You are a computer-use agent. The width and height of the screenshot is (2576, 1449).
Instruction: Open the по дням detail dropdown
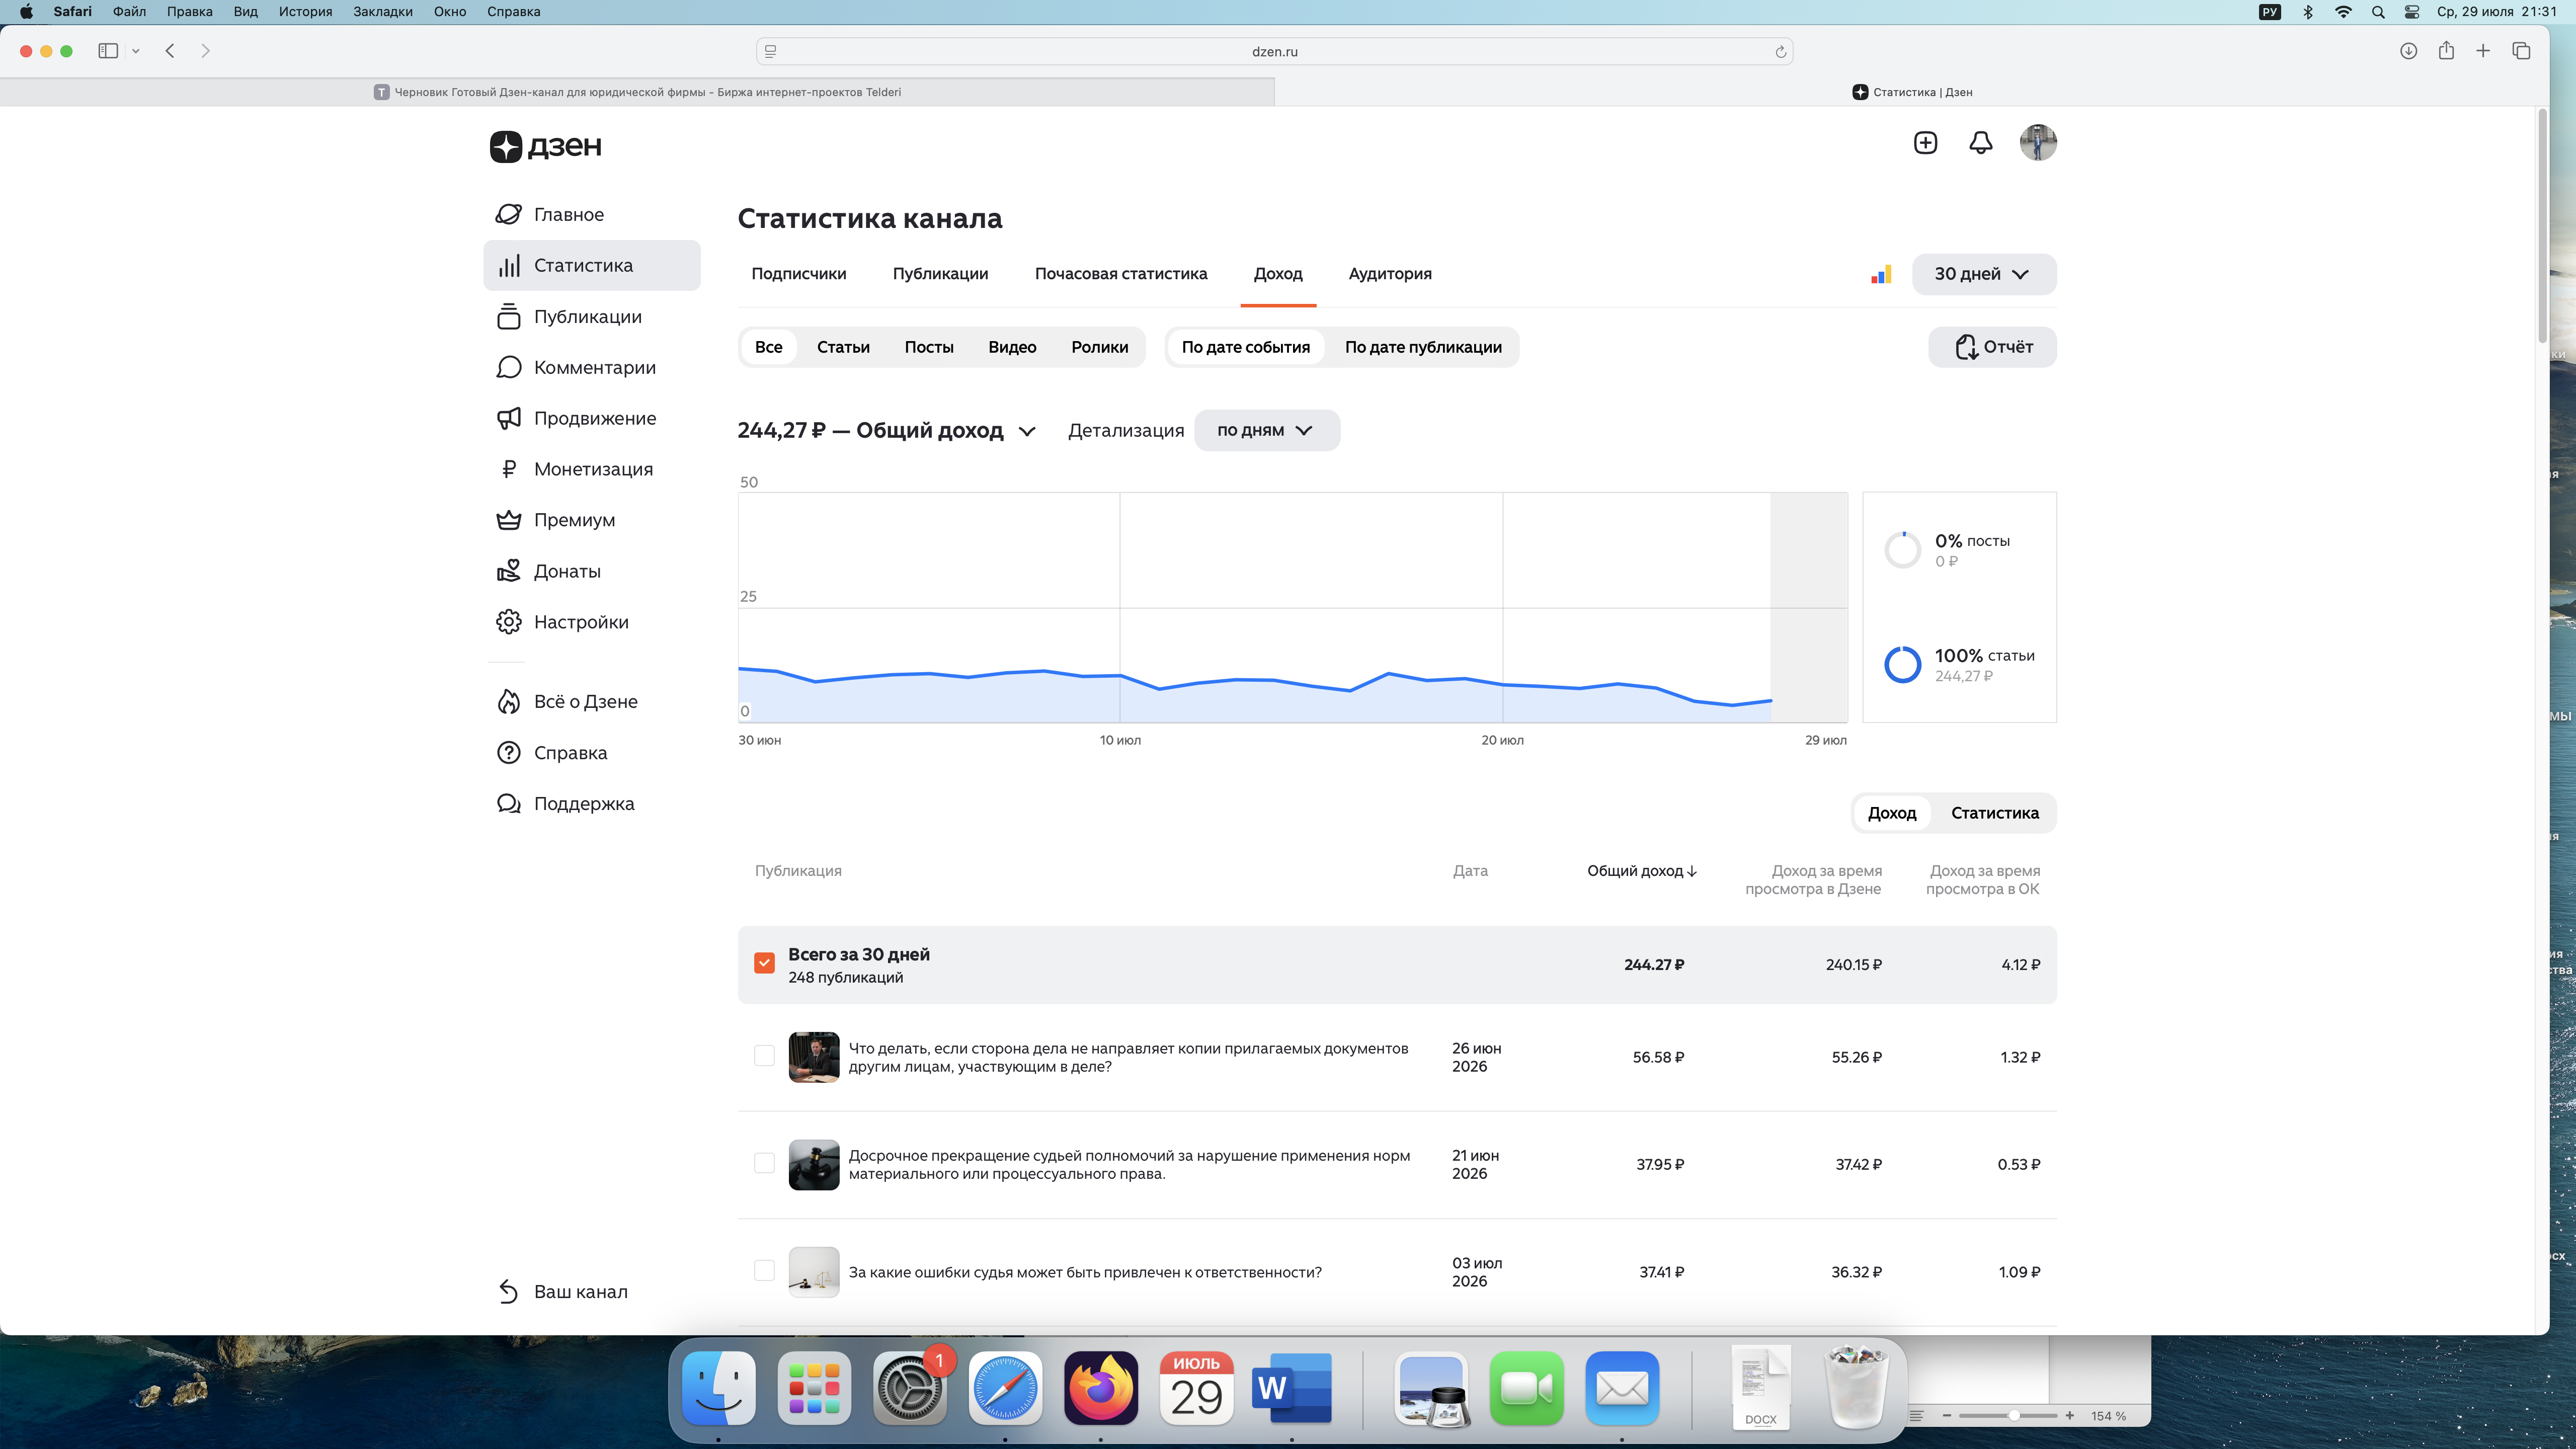(1266, 431)
